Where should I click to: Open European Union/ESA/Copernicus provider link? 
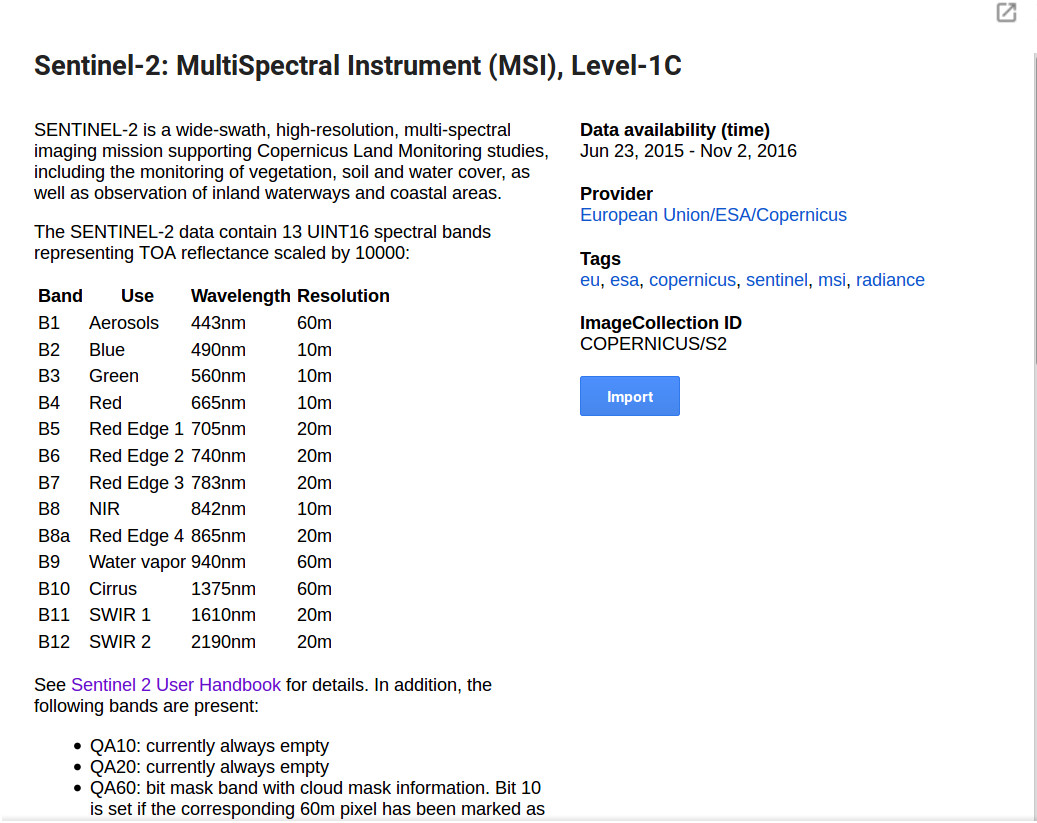713,215
